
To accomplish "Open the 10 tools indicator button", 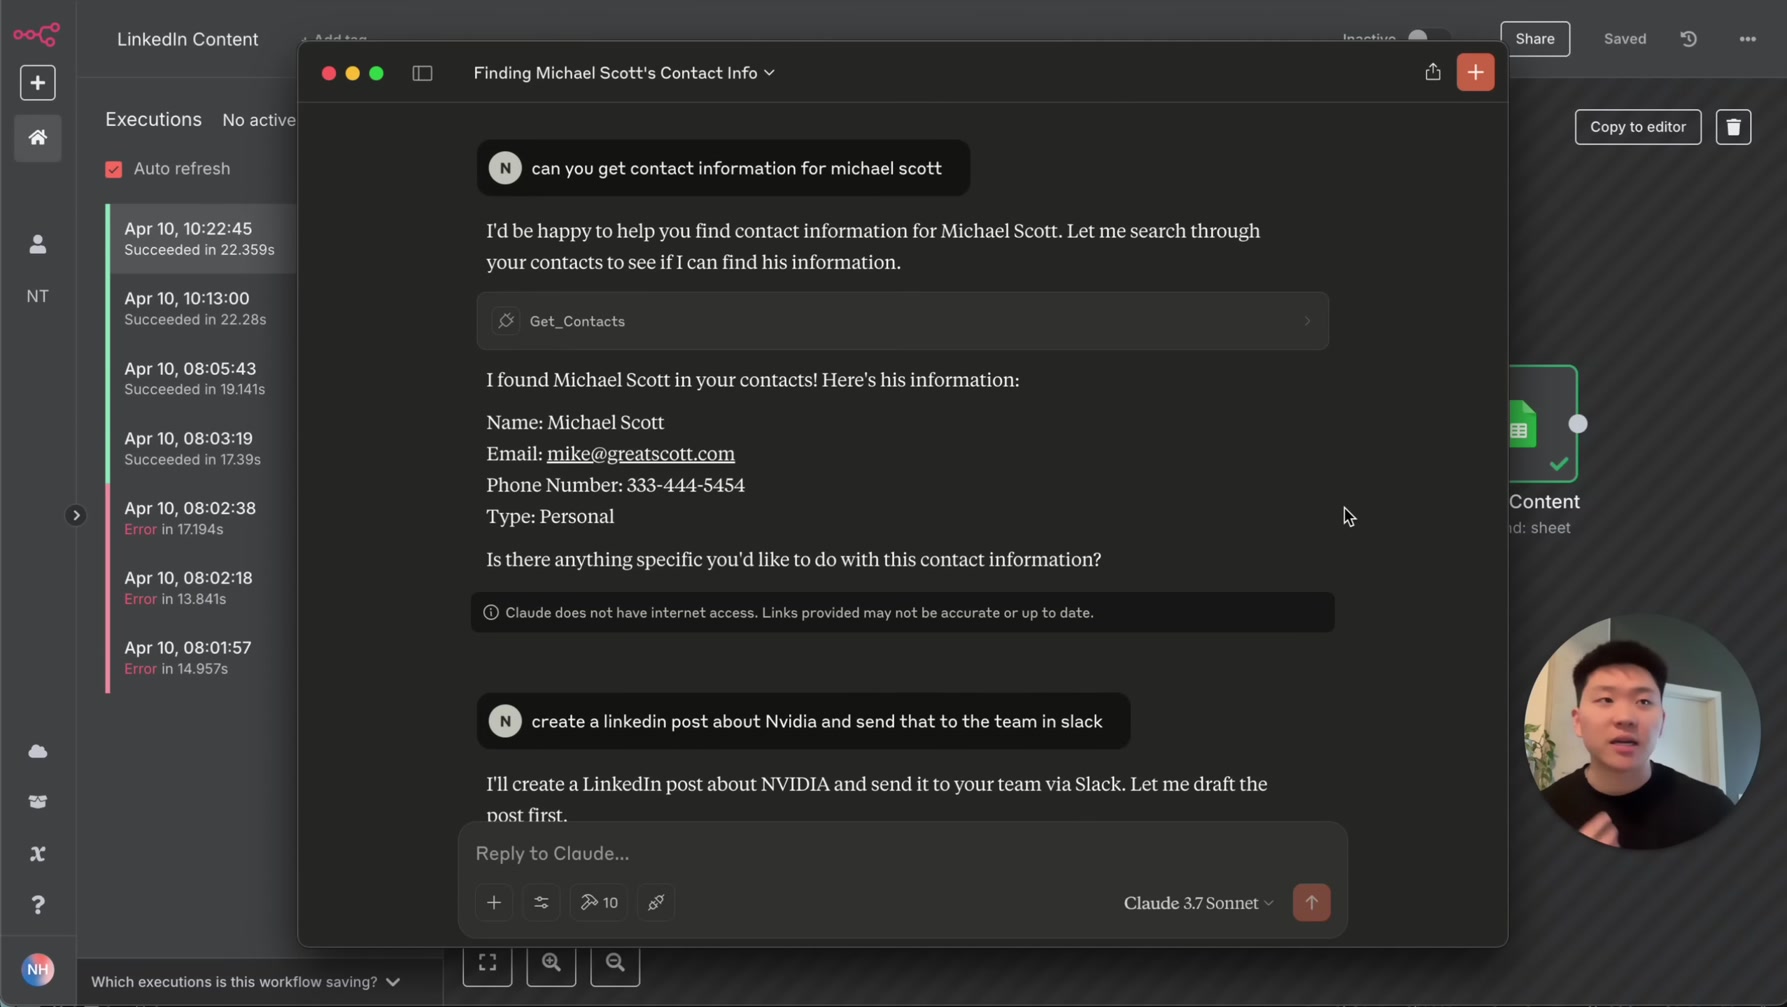I will click(x=599, y=902).
